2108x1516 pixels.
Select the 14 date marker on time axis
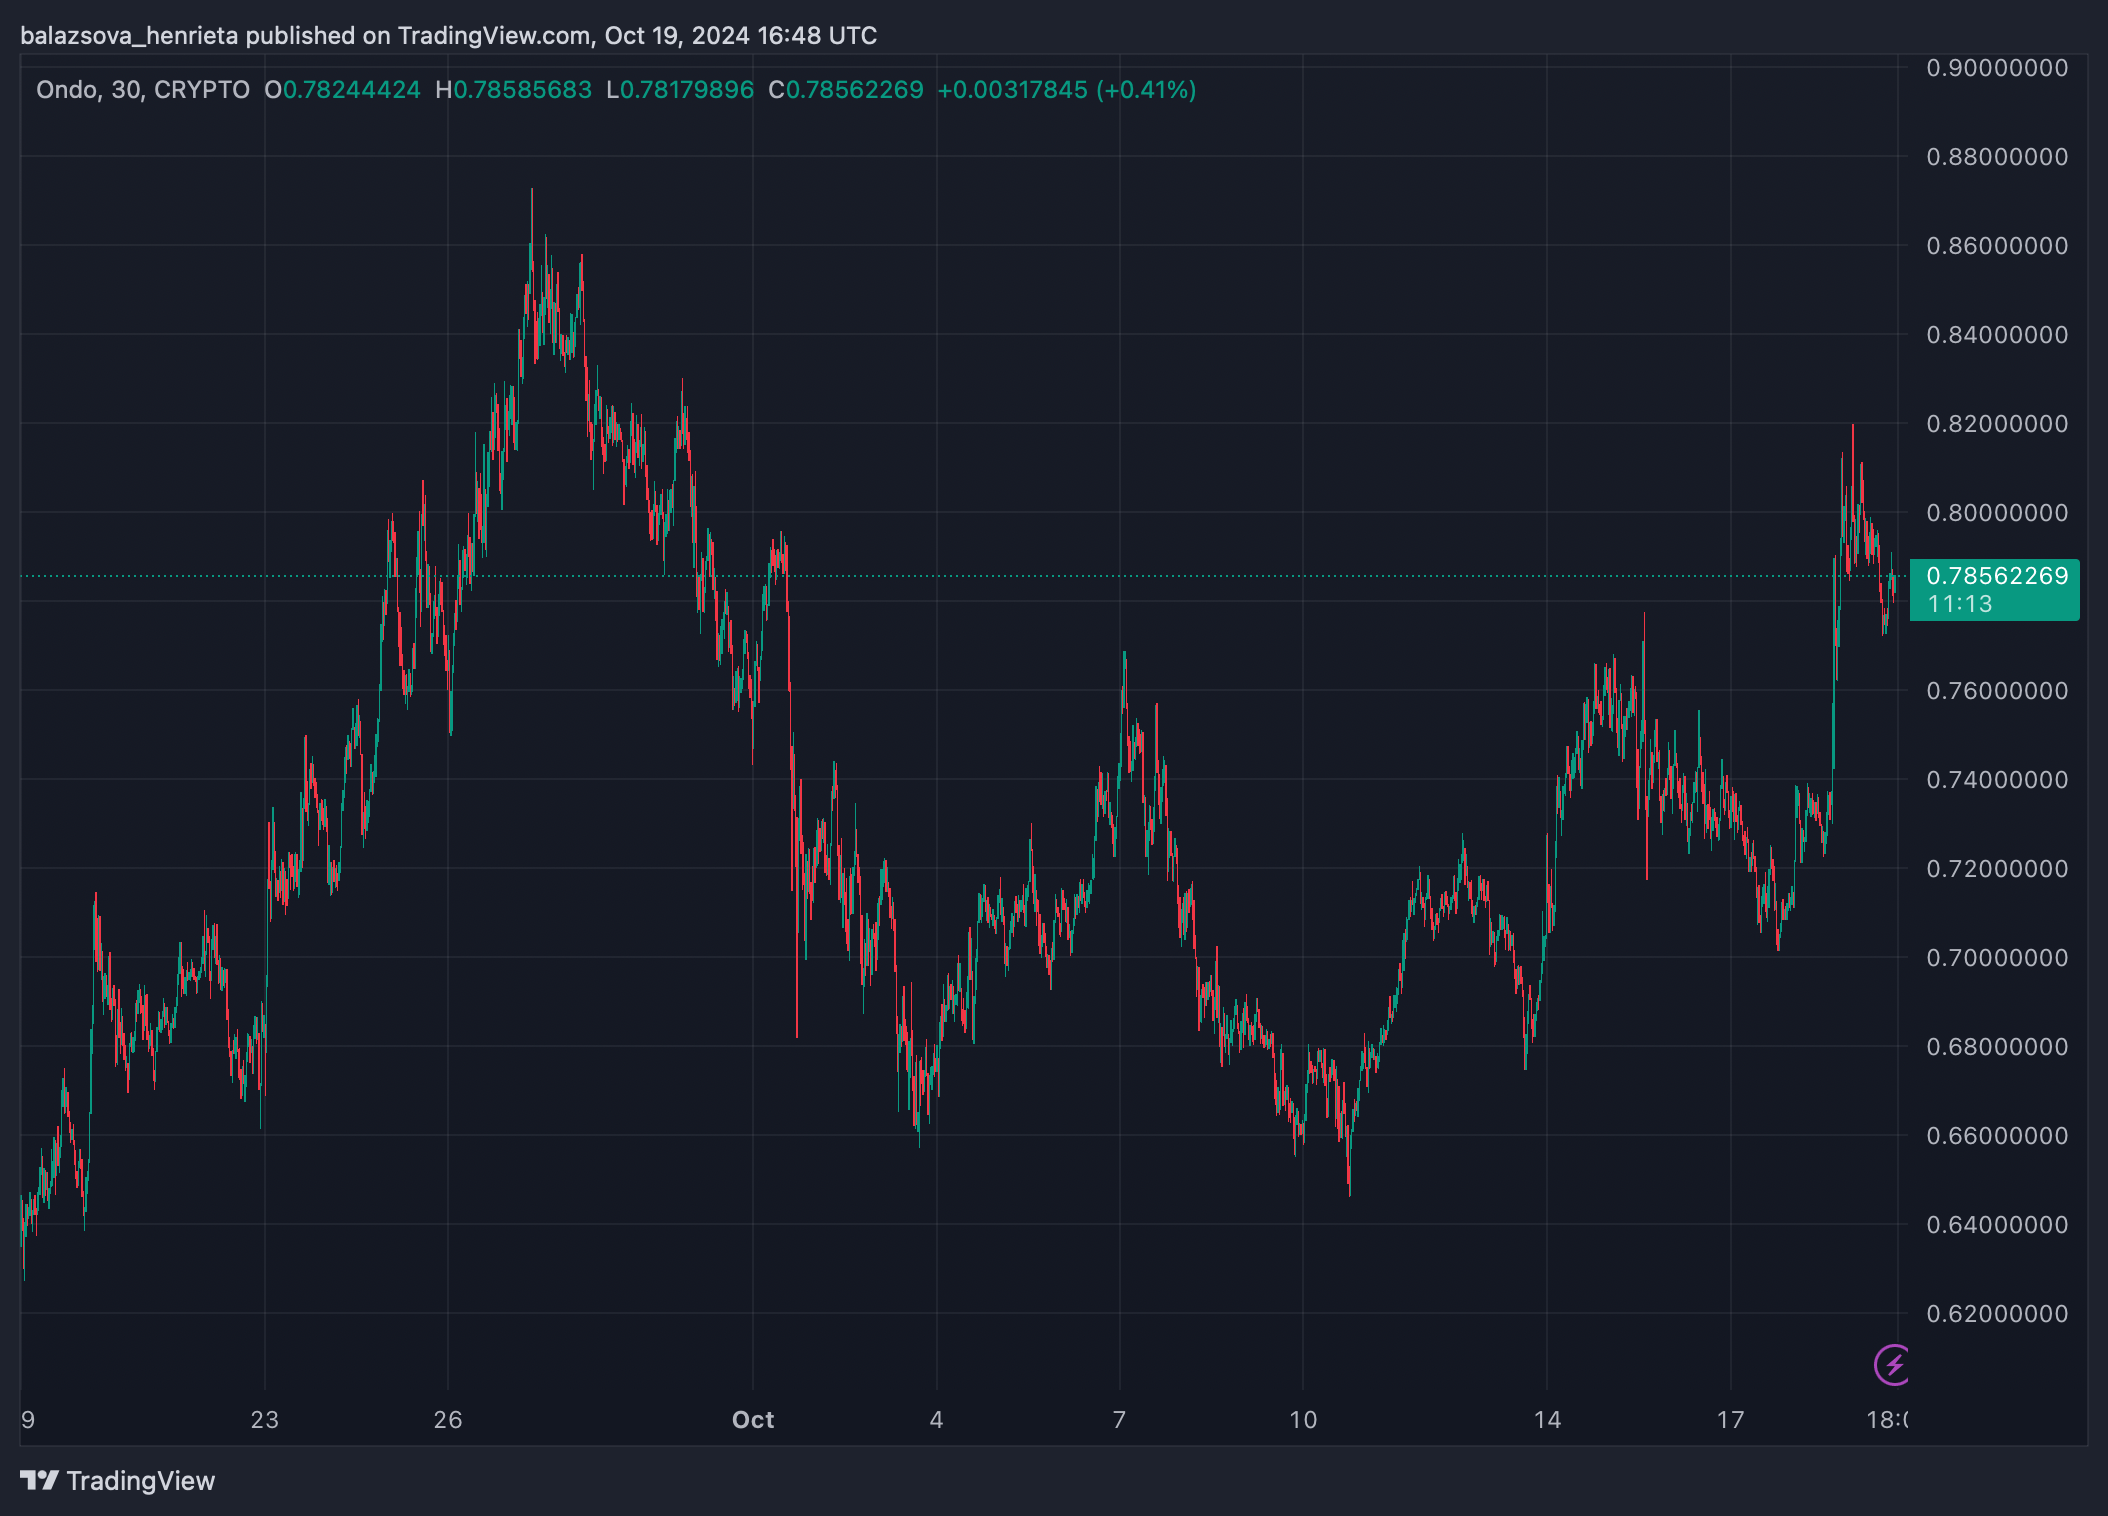1547,1420
